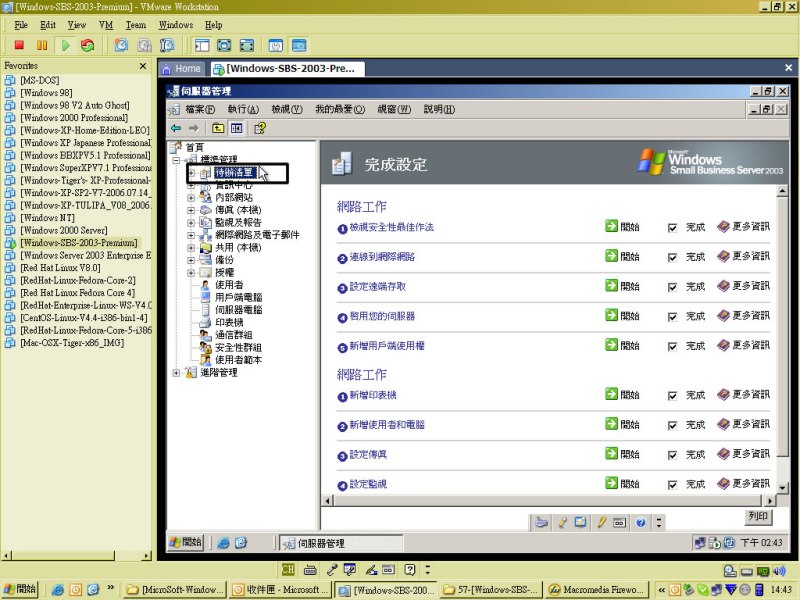Power on the VM with the green play icon

pos(65,45)
